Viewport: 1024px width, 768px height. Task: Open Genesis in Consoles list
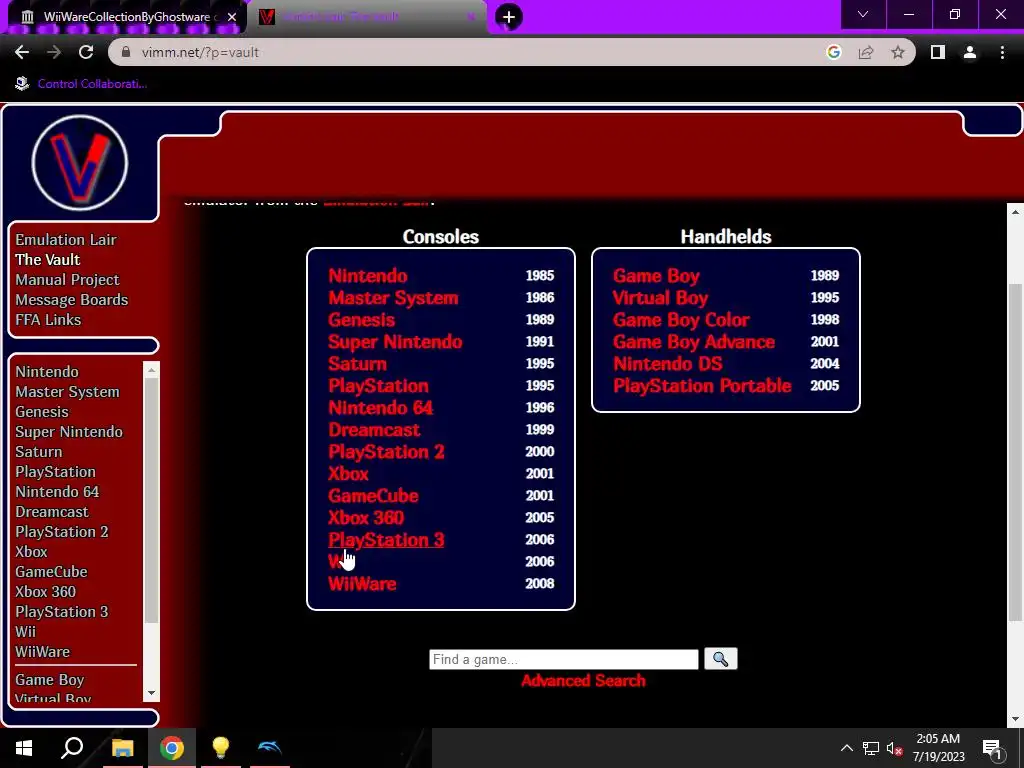361,320
